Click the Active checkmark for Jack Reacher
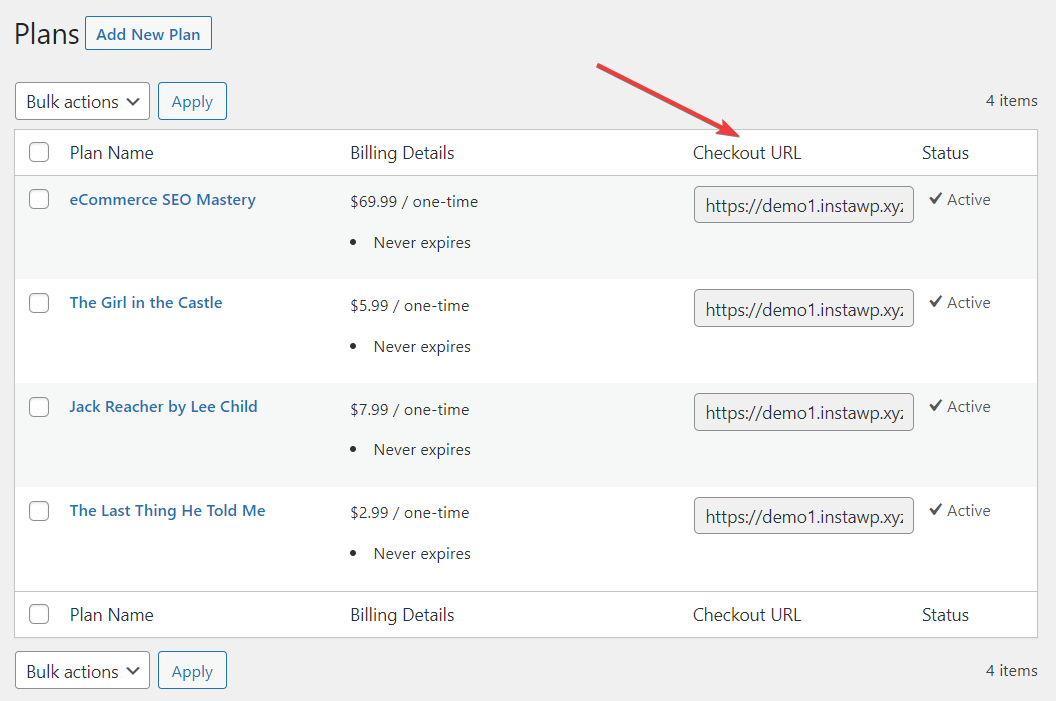1056x701 pixels. (x=935, y=405)
